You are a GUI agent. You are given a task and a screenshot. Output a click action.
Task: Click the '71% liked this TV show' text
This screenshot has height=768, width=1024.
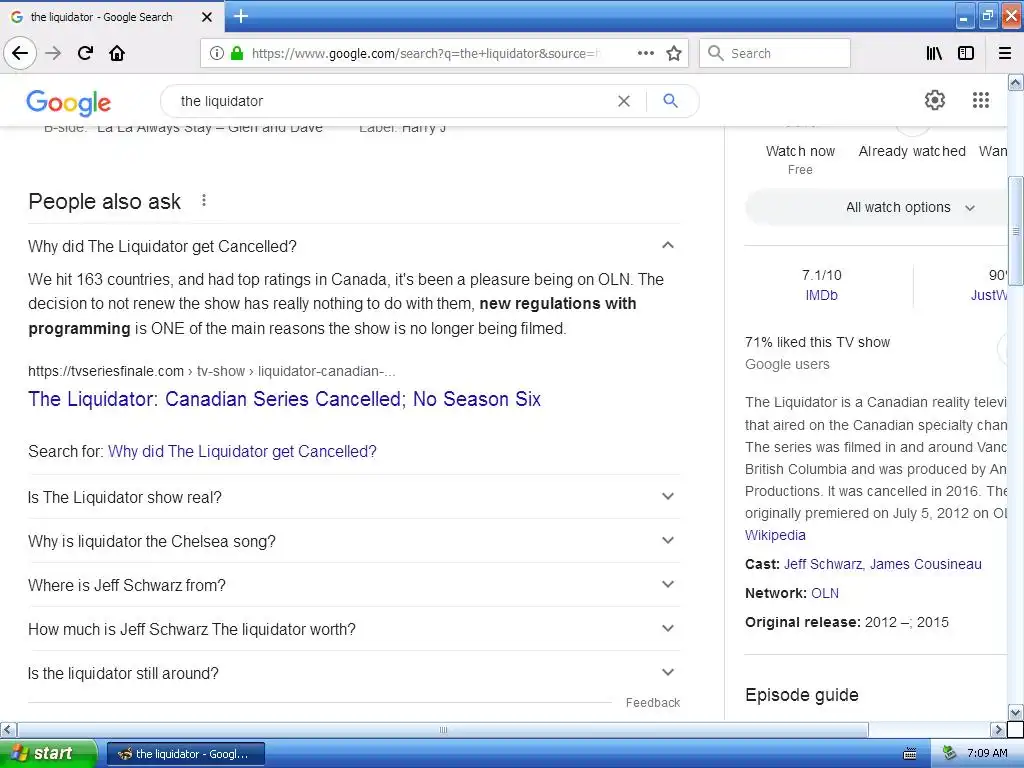tap(817, 342)
